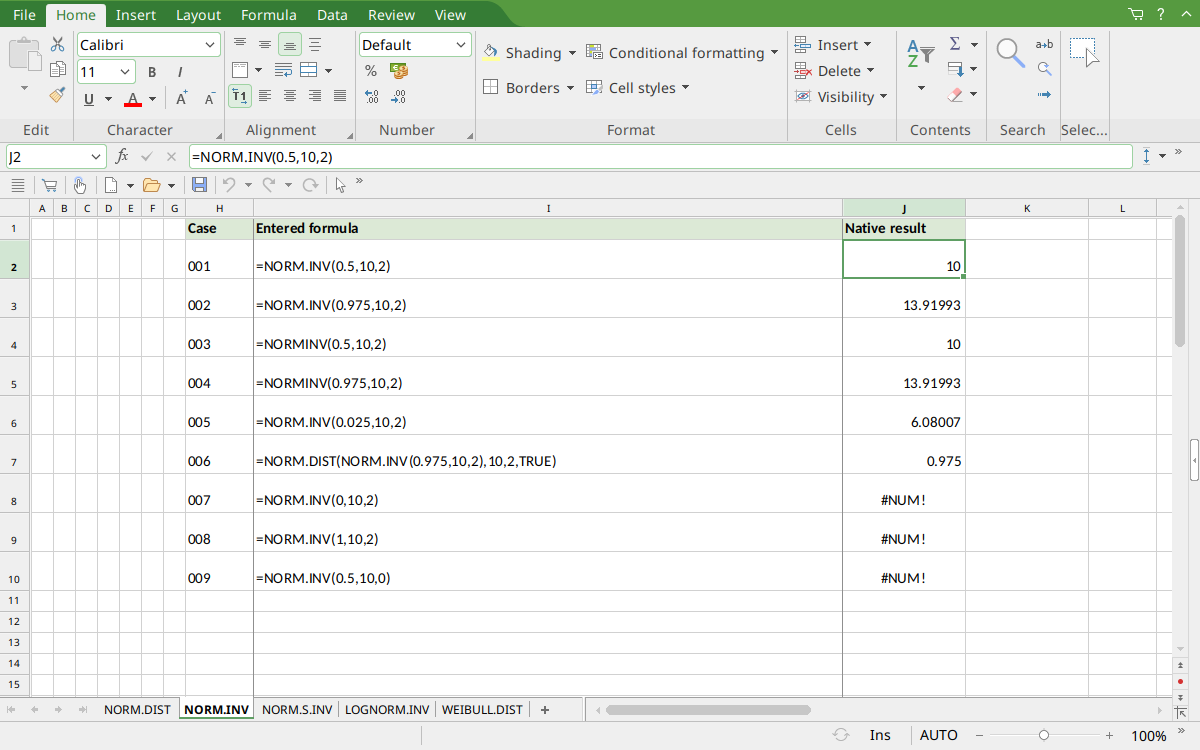Click the touch mode hand icon

(79, 185)
